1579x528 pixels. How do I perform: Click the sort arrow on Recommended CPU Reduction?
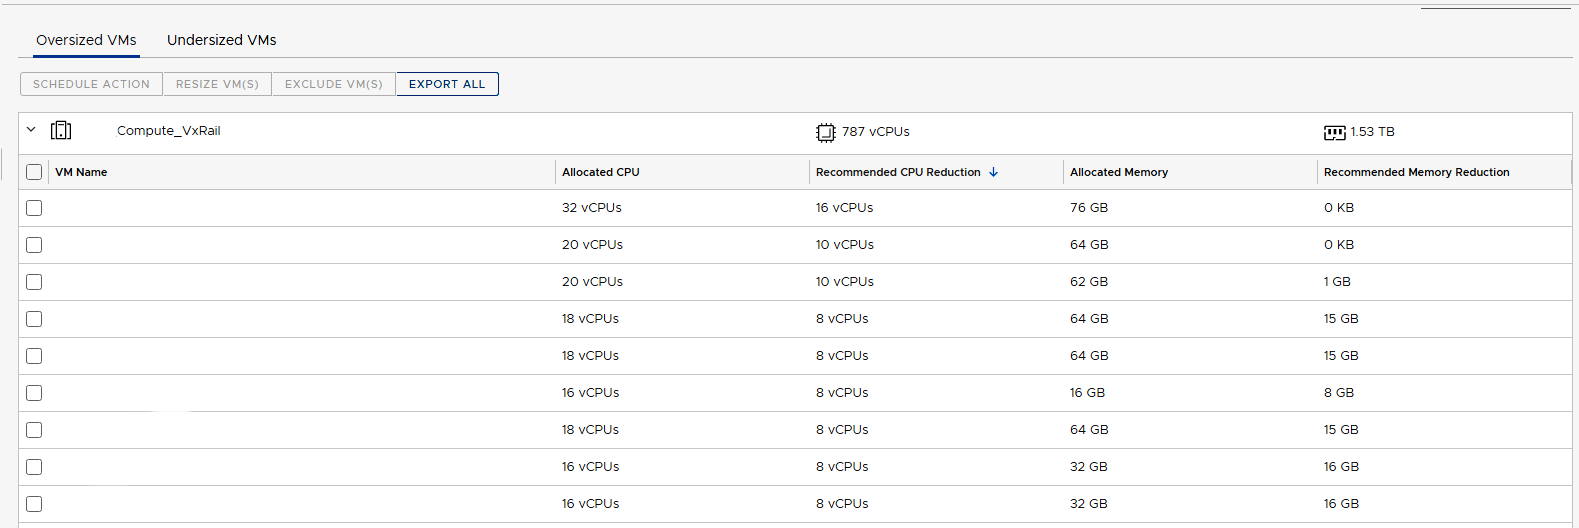click(993, 172)
